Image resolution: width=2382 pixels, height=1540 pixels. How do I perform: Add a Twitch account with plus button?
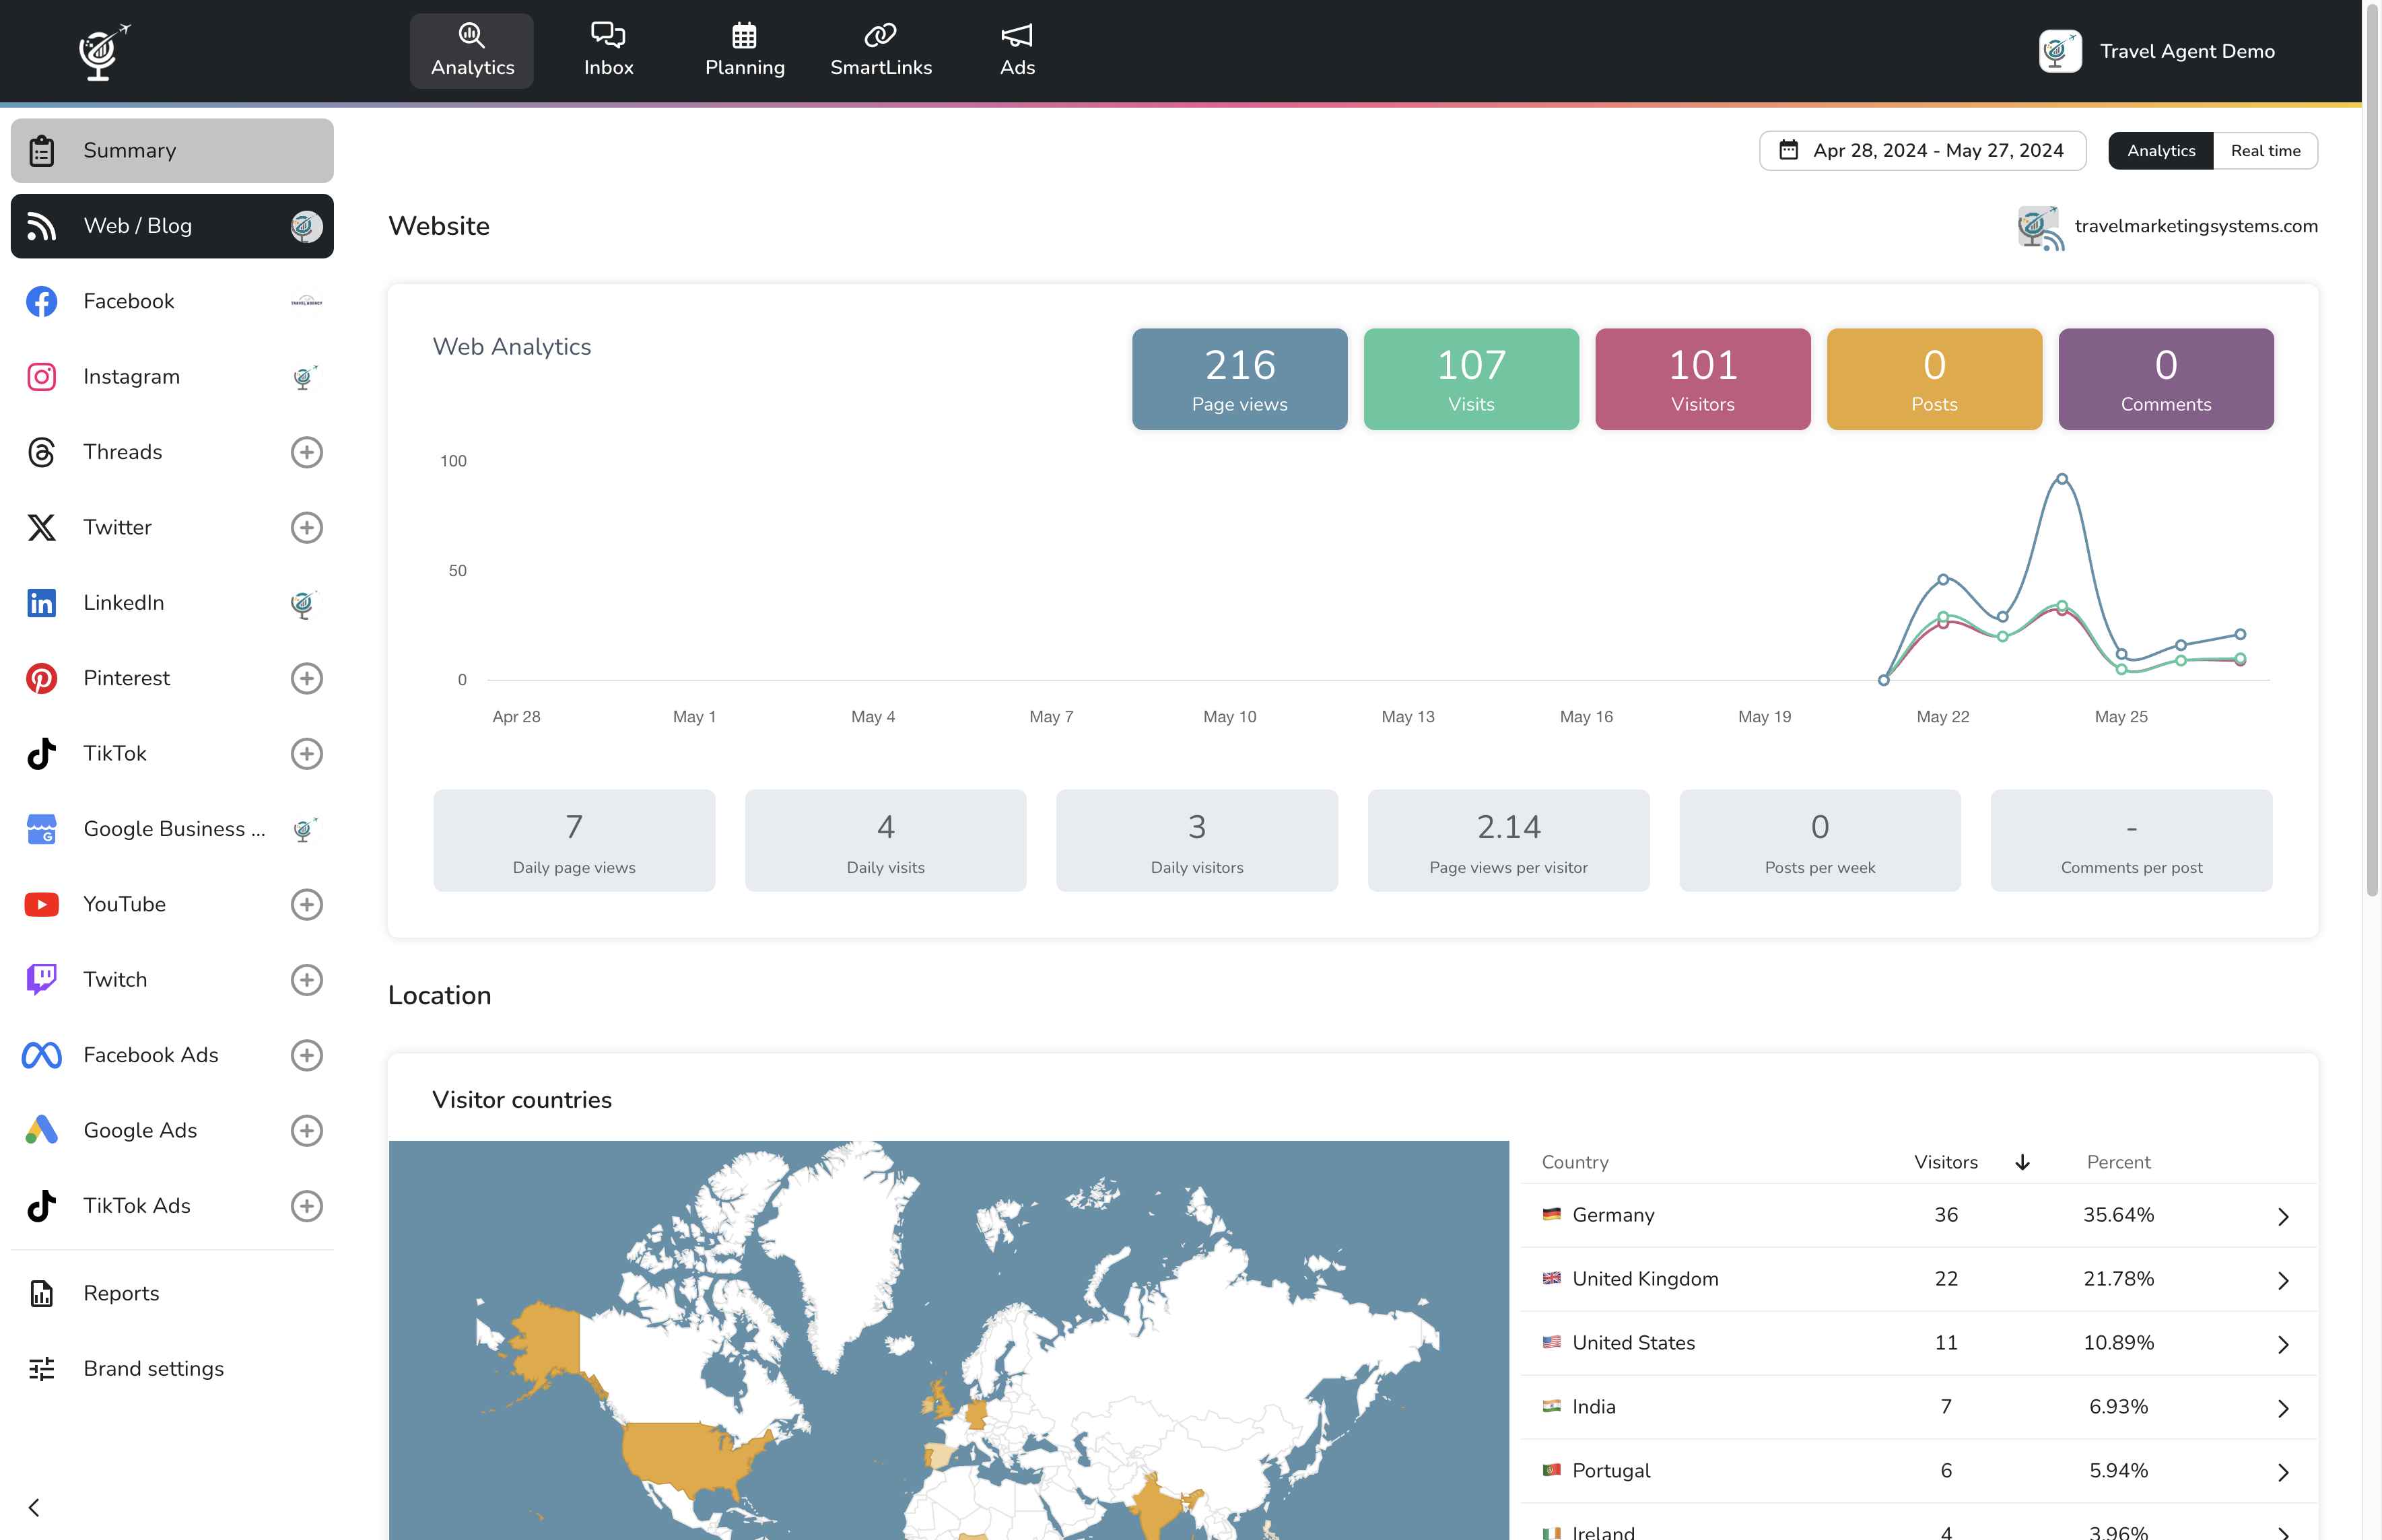coord(306,980)
